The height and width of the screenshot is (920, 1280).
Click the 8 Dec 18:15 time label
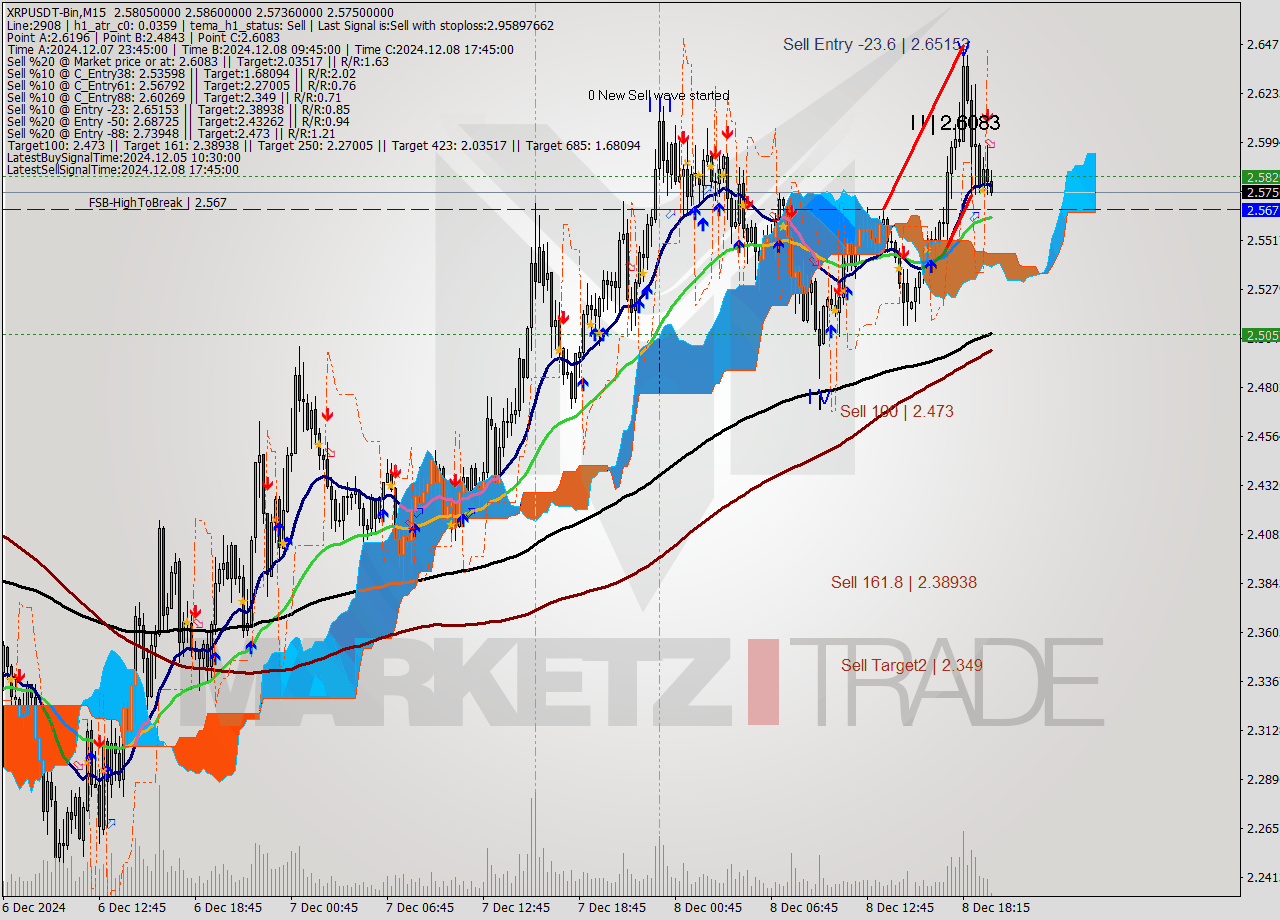[995, 908]
